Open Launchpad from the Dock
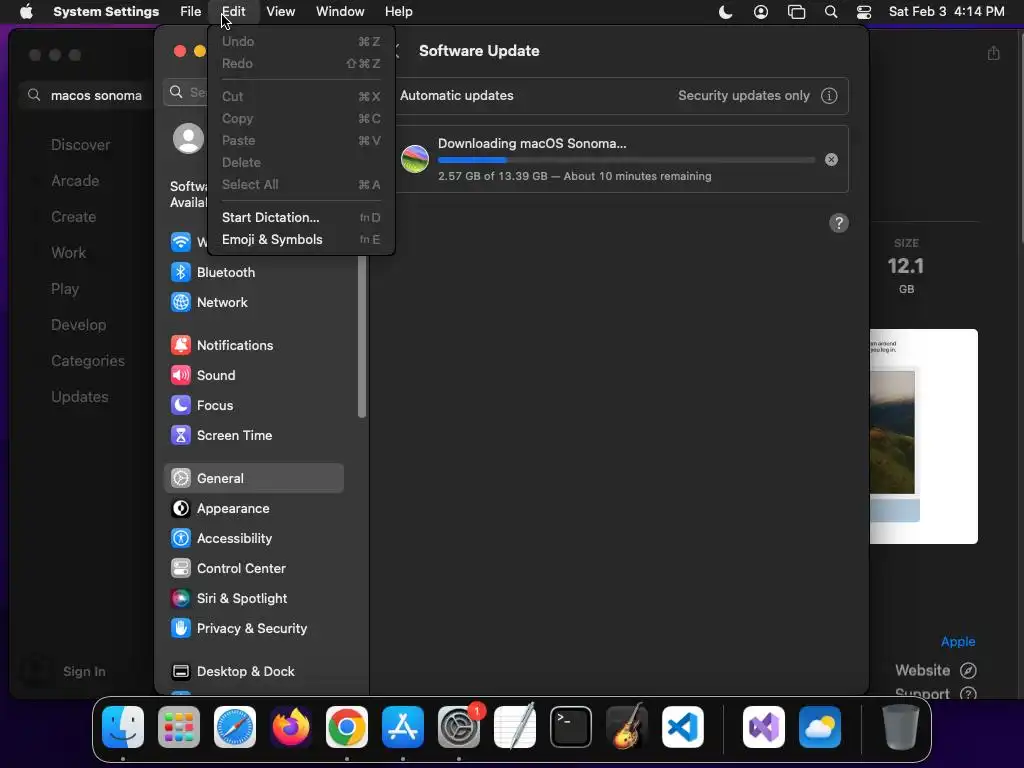The width and height of the screenshot is (1024, 768). click(x=179, y=727)
